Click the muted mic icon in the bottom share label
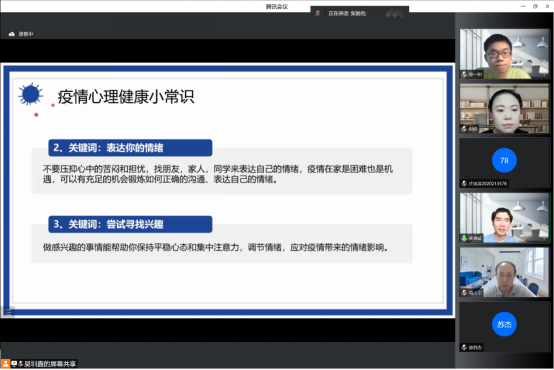Image resolution: width=554 pixels, height=370 pixels. (x=20, y=364)
